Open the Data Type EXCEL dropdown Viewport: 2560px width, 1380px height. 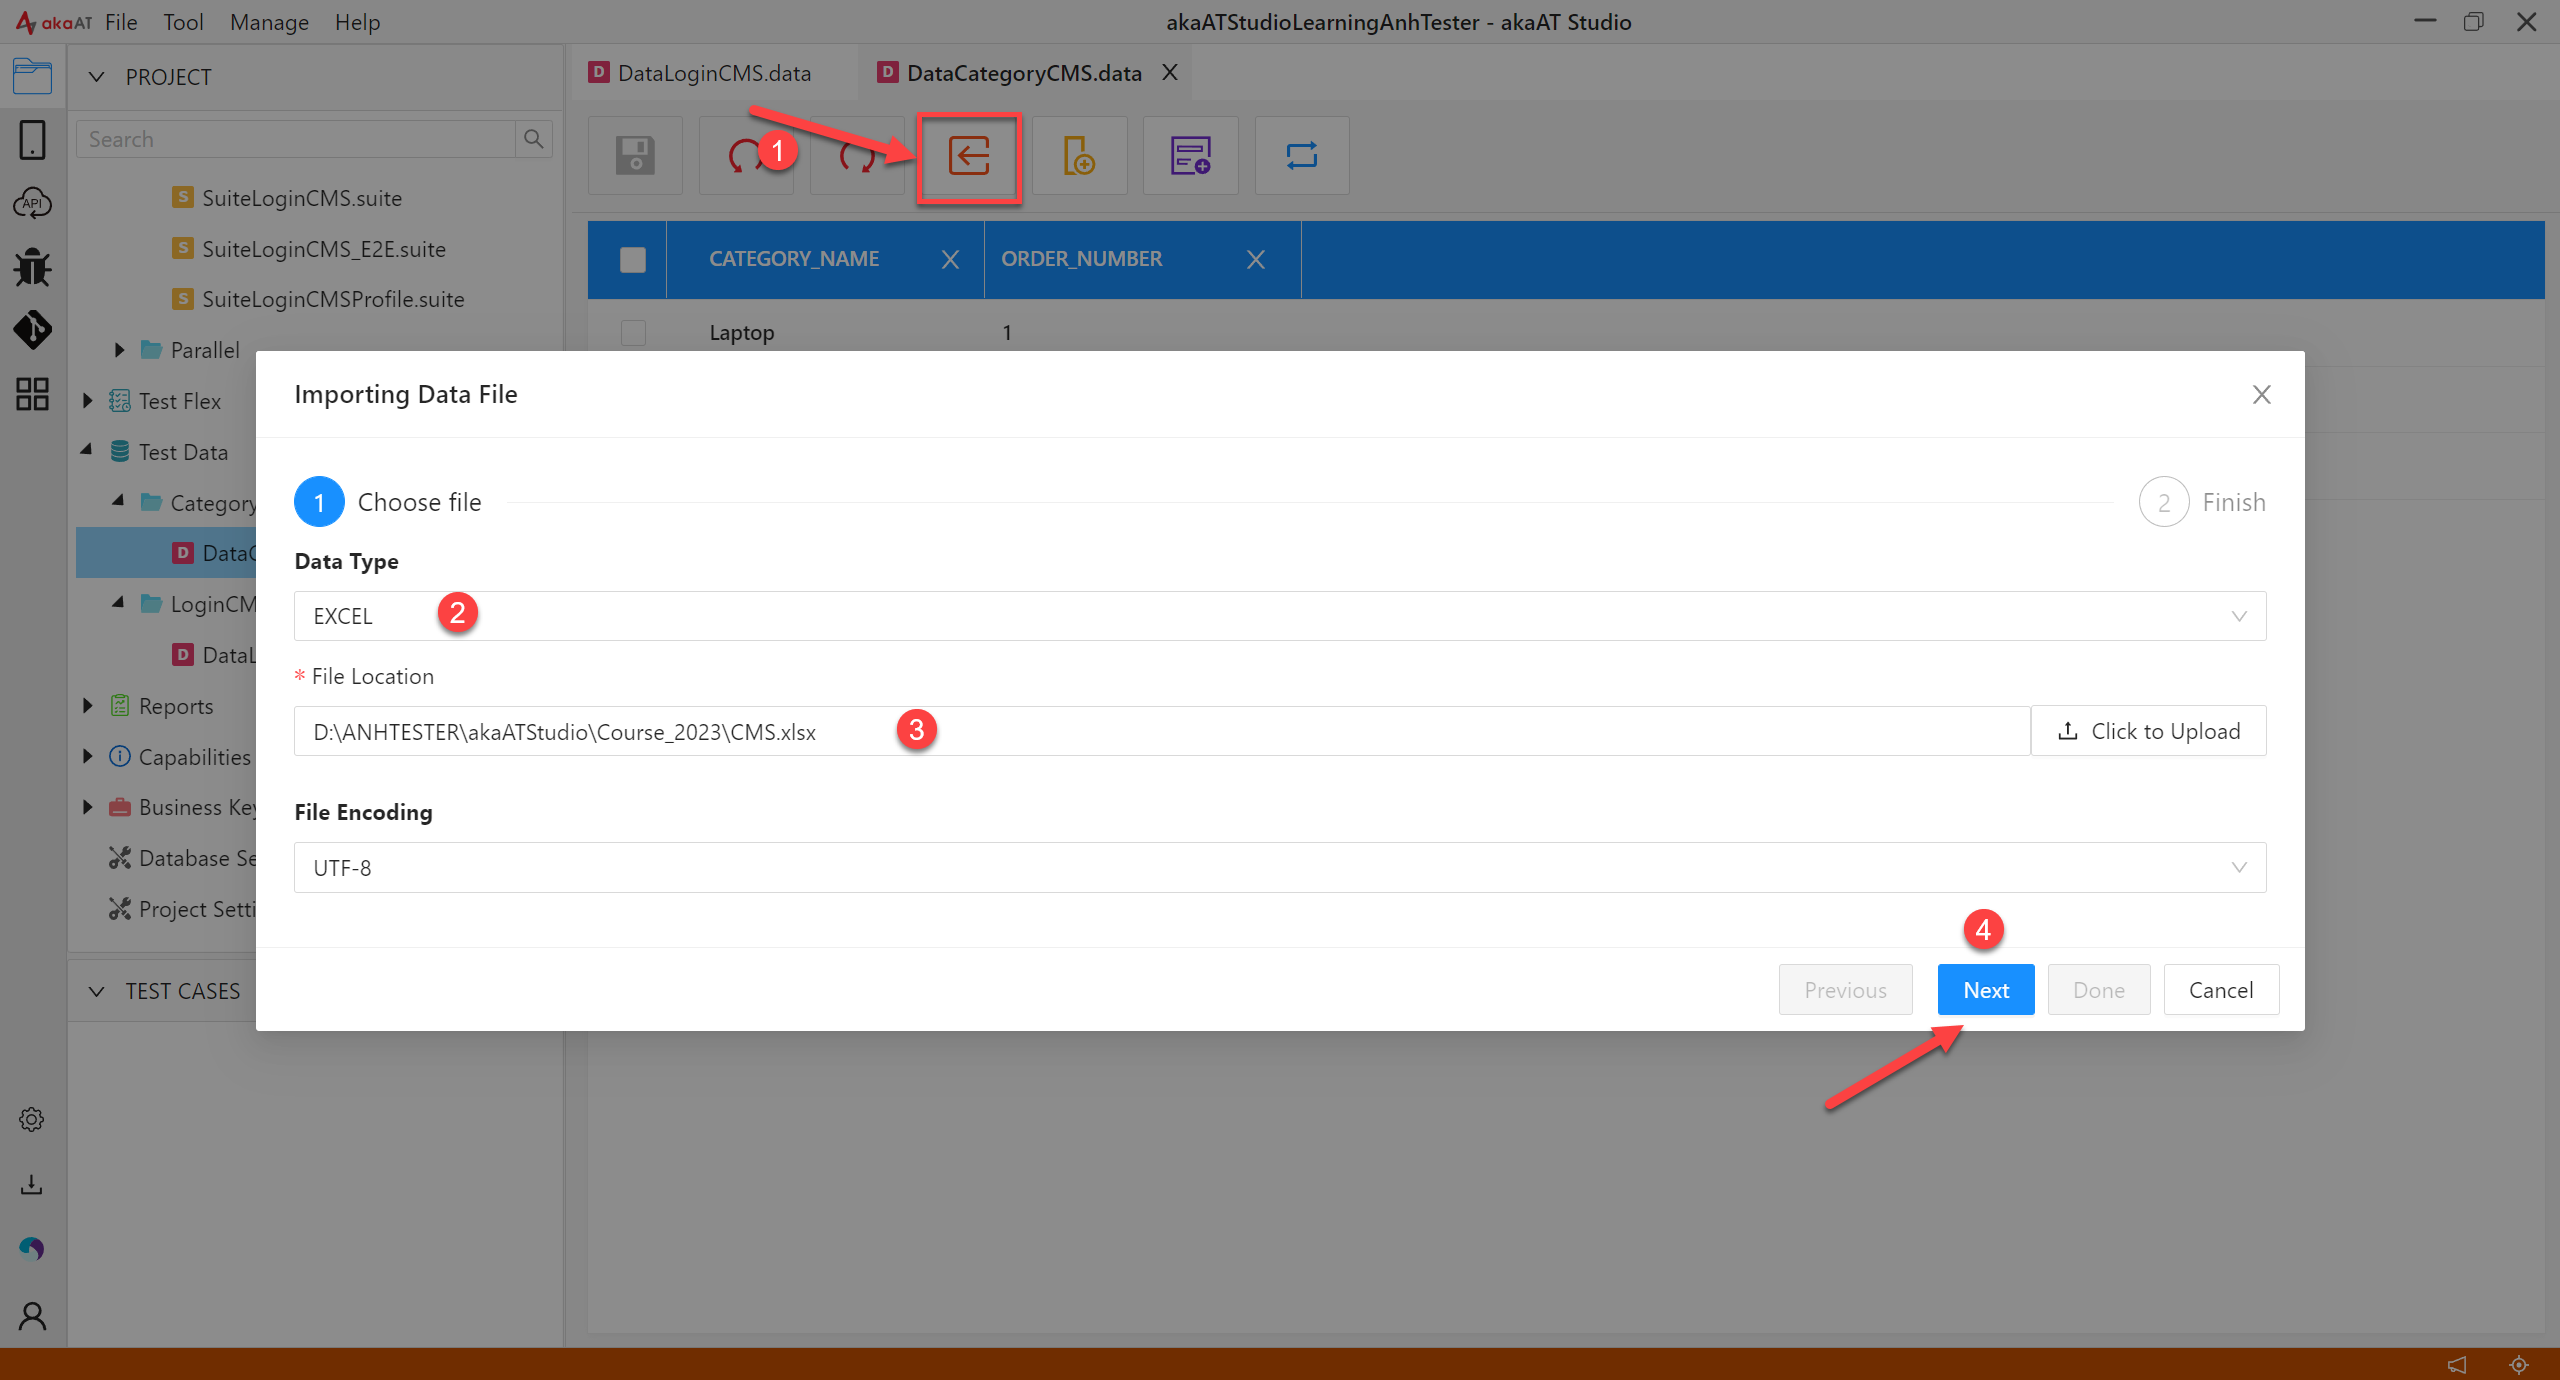point(1280,616)
